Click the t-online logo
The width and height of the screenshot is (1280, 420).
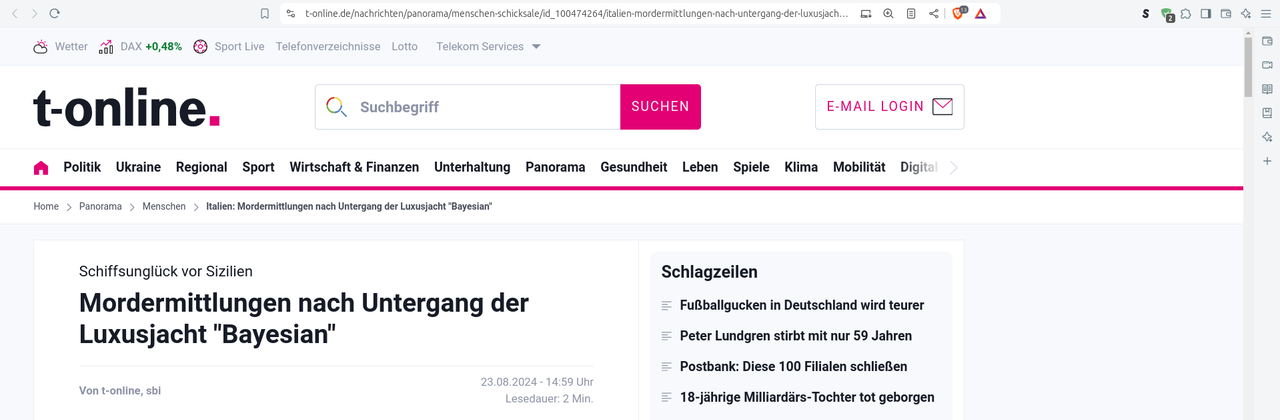[127, 107]
